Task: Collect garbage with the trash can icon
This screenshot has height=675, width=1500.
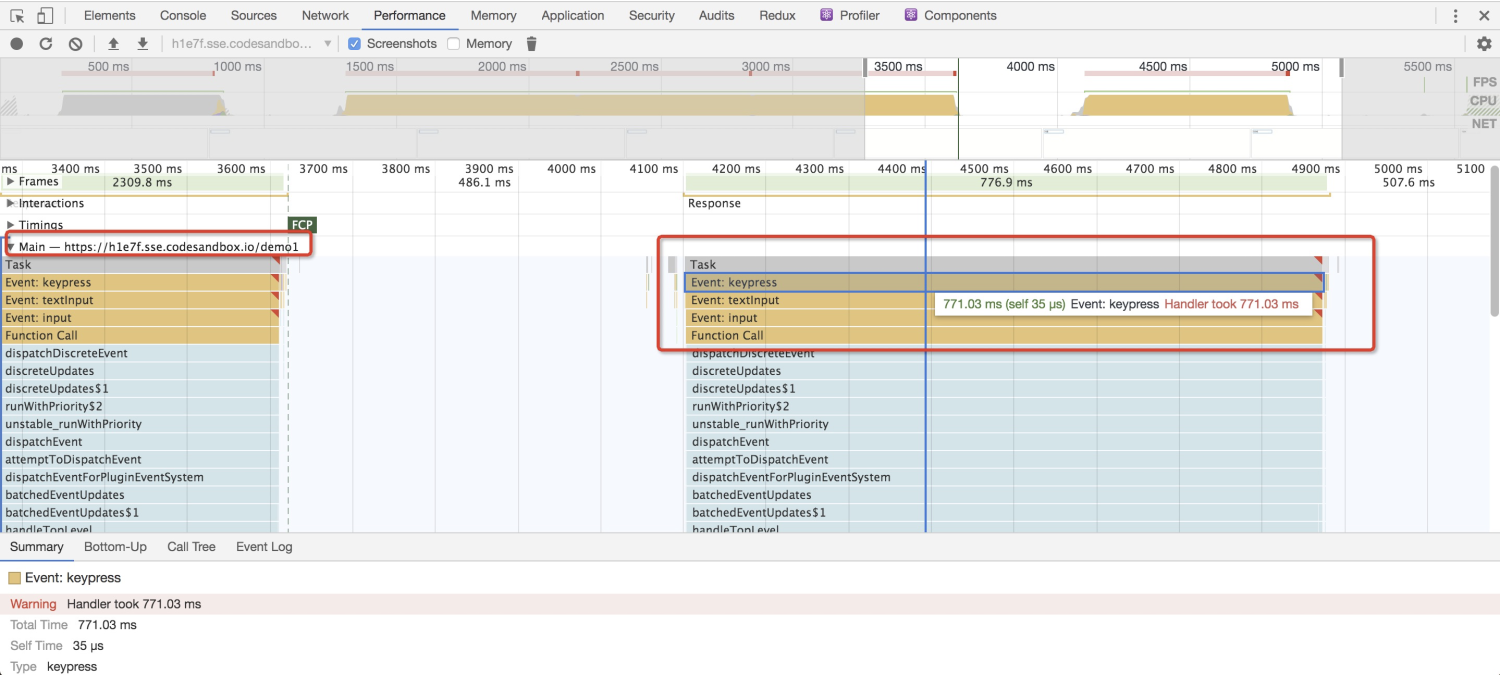Action: click(532, 44)
